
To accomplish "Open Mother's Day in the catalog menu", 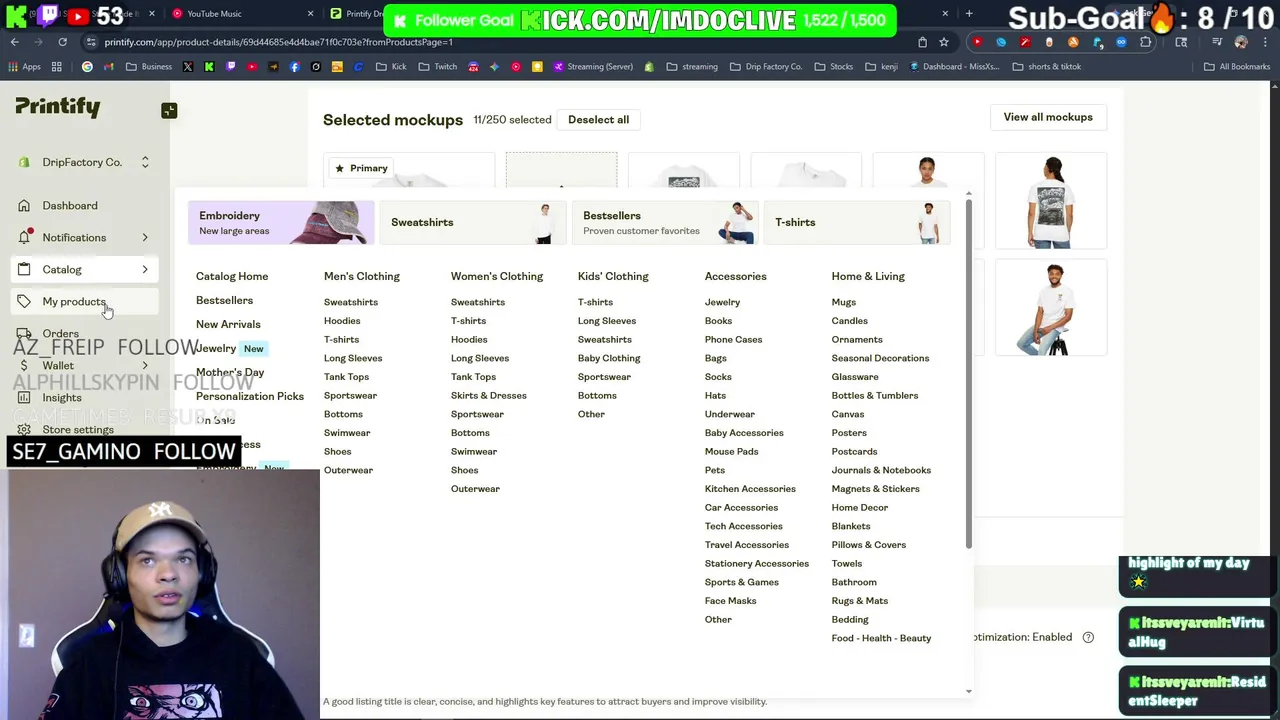I will click(x=230, y=372).
